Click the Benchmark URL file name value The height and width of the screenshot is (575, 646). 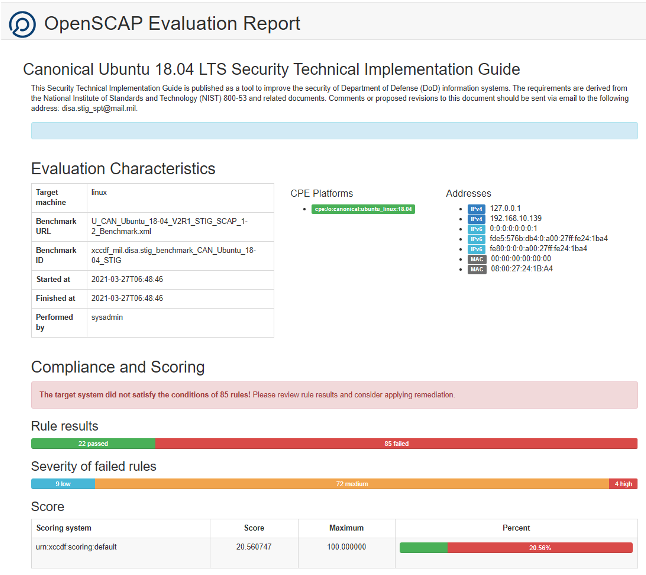pos(169,226)
